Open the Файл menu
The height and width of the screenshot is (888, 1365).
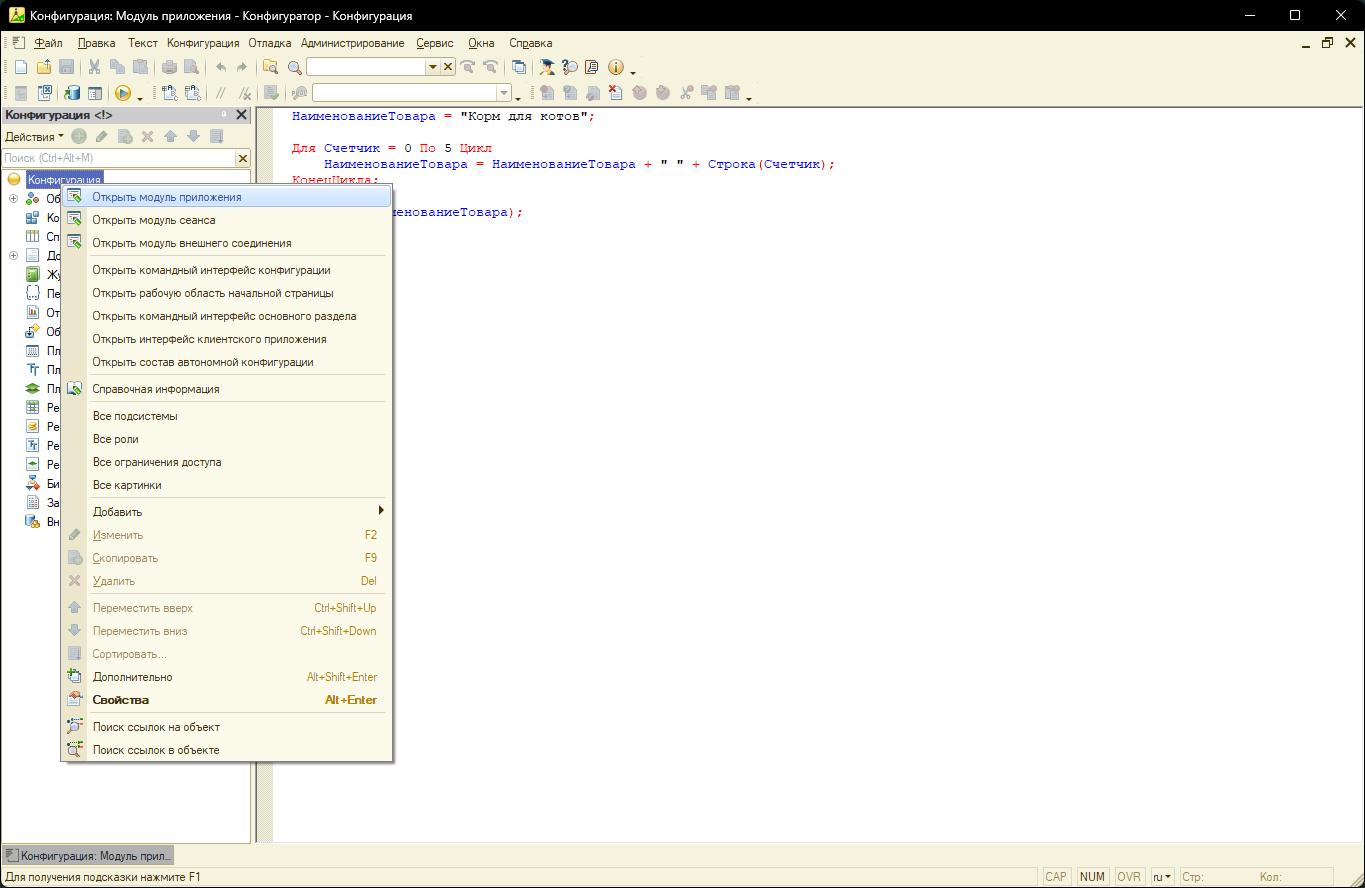tap(48, 43)
